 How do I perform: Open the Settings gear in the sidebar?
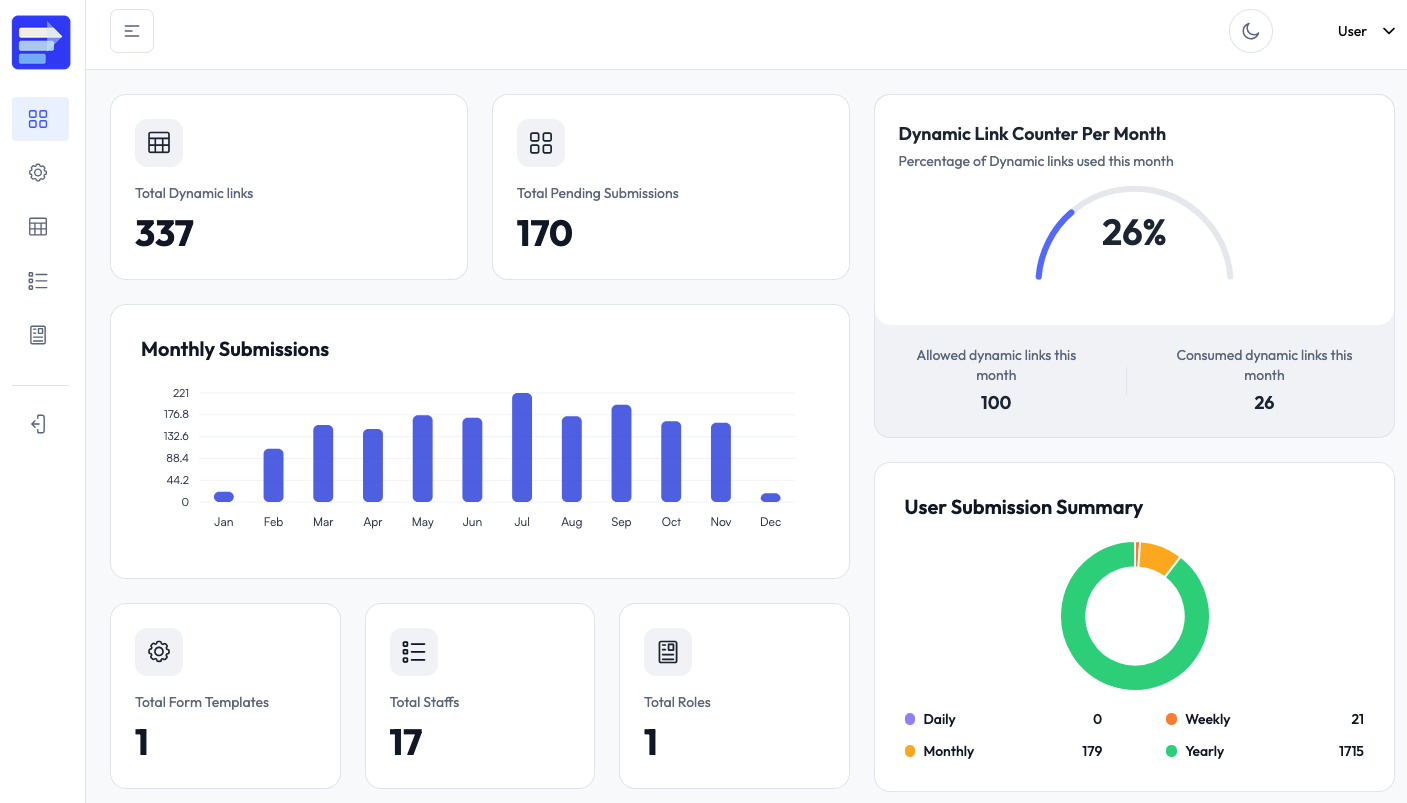pos(38,172)
